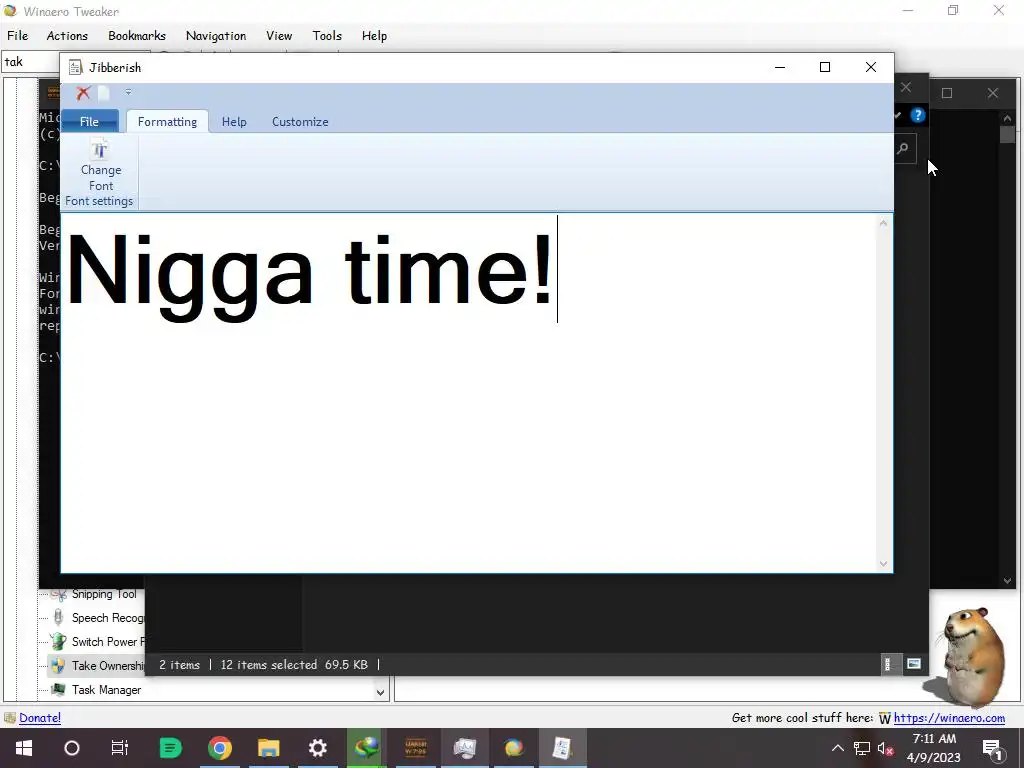1024x768 pixels.
Task: Click the monitor graph taskbar icon
Action: click(x=465, y=748)
